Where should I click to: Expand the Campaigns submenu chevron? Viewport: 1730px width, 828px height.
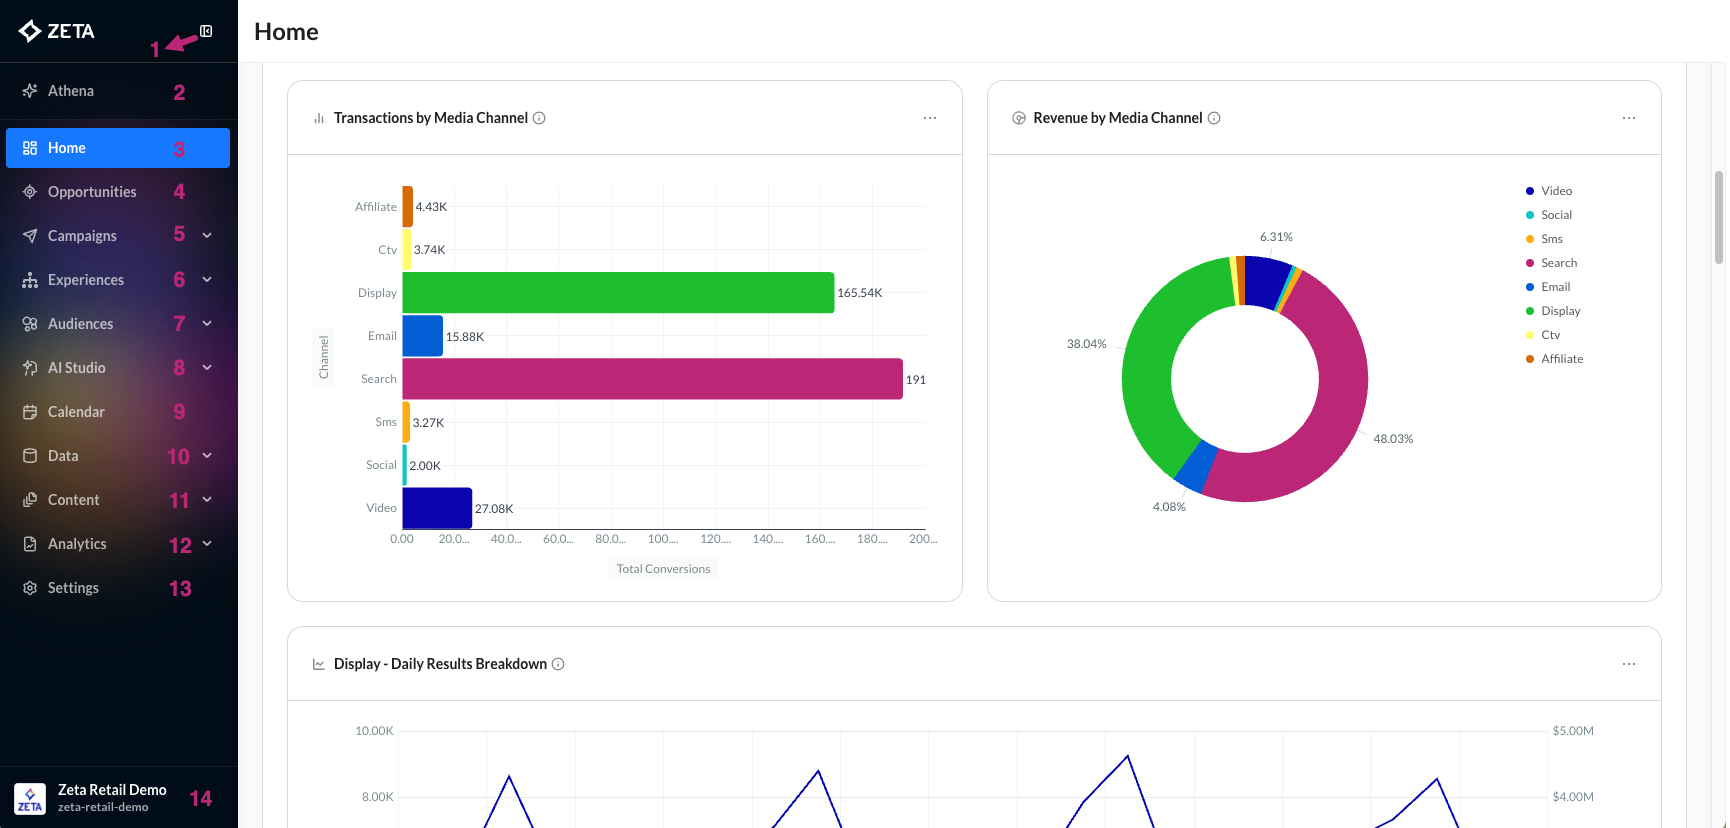click(207, 236)
